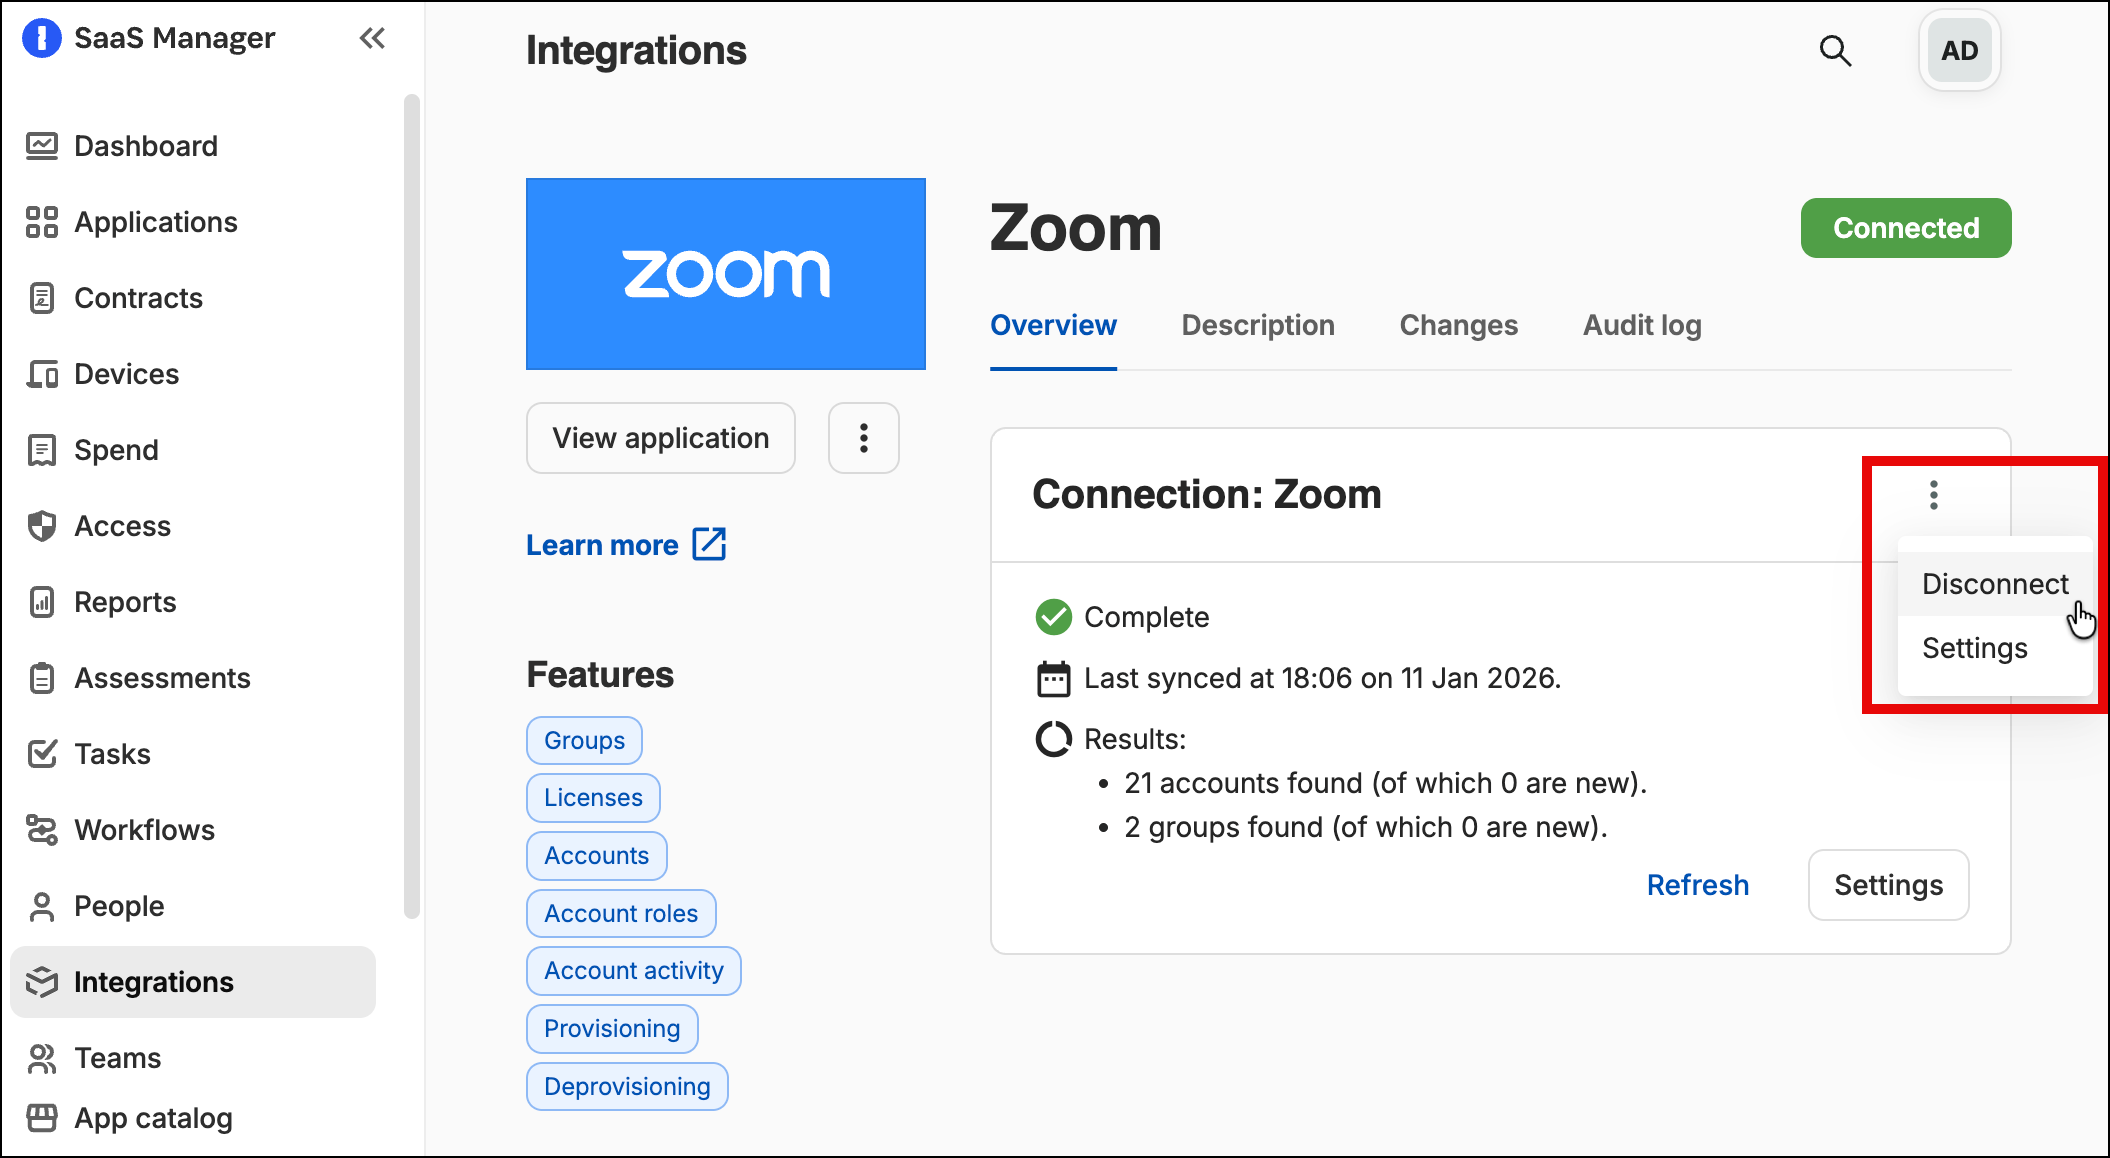Select the Integrations sidebar item
This screenshot has width=2110, height=1158.
tap(193, 982)
